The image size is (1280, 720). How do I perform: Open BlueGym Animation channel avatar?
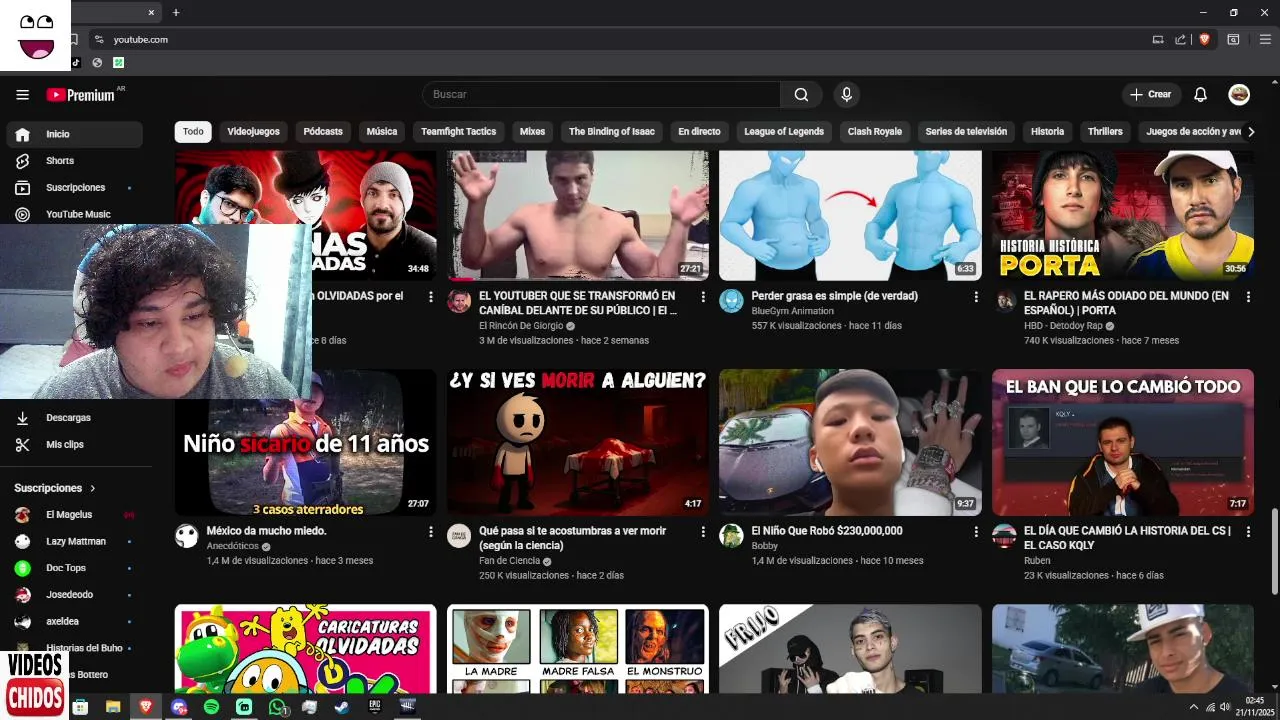[x=731, y=301]
